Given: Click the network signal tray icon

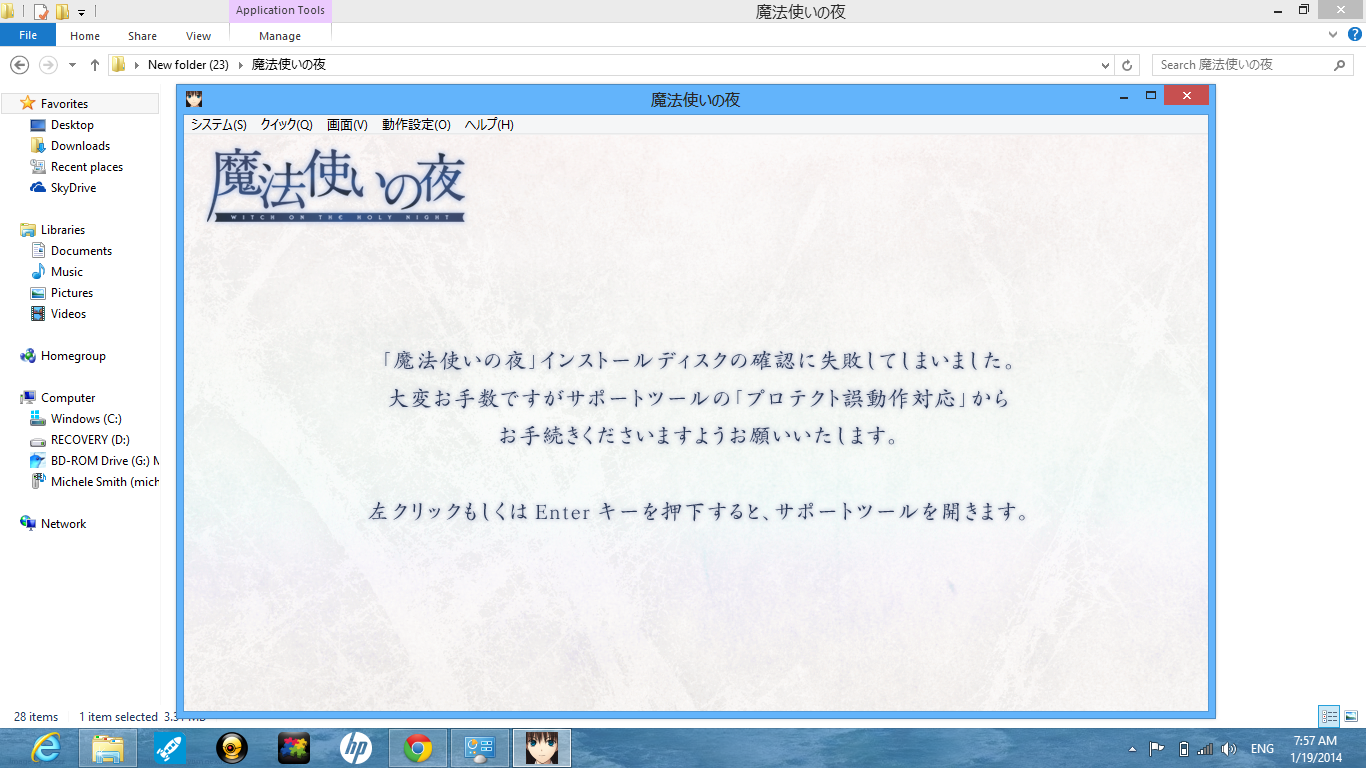Looking at the screenshot, I should point(1205,749).
